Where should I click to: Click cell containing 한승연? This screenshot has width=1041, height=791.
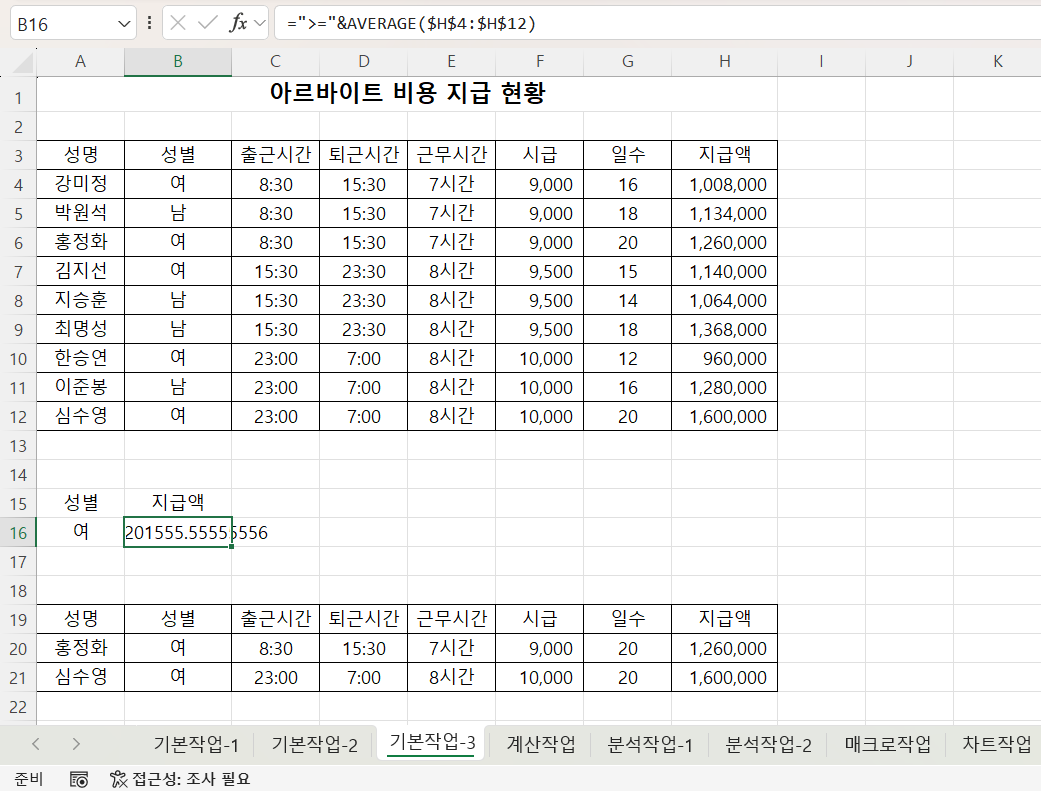[x=80, y=358]
